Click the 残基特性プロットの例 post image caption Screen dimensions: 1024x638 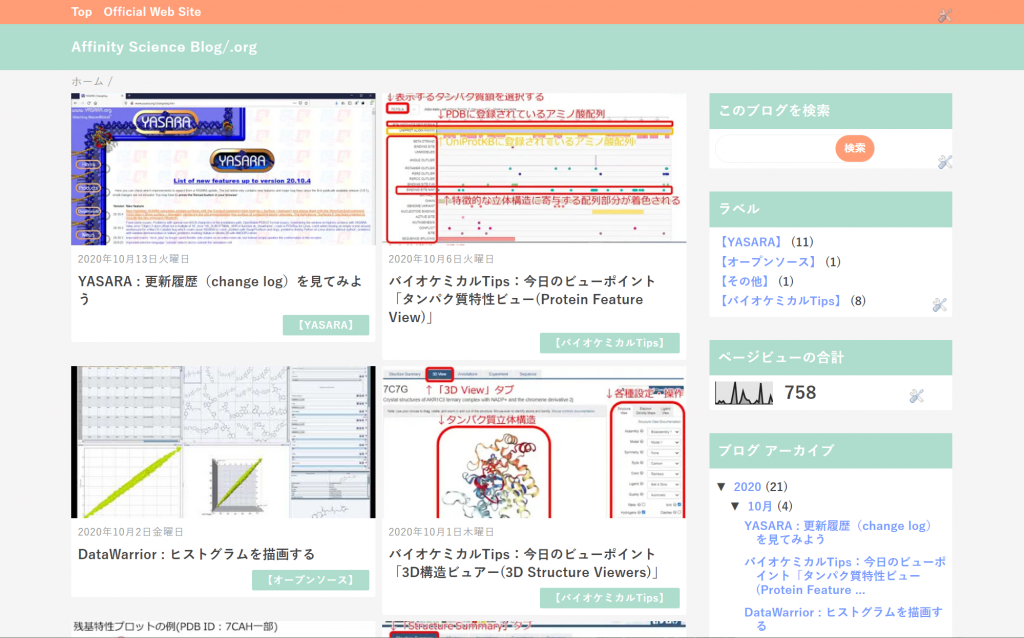tap(175, 627)
